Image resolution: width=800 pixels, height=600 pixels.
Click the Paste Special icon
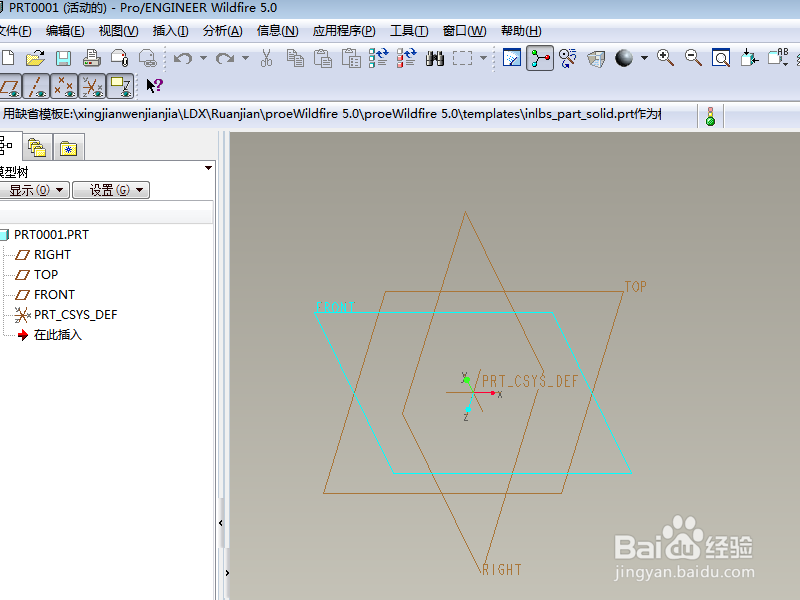pyautogui.click(x=351, y=58)
